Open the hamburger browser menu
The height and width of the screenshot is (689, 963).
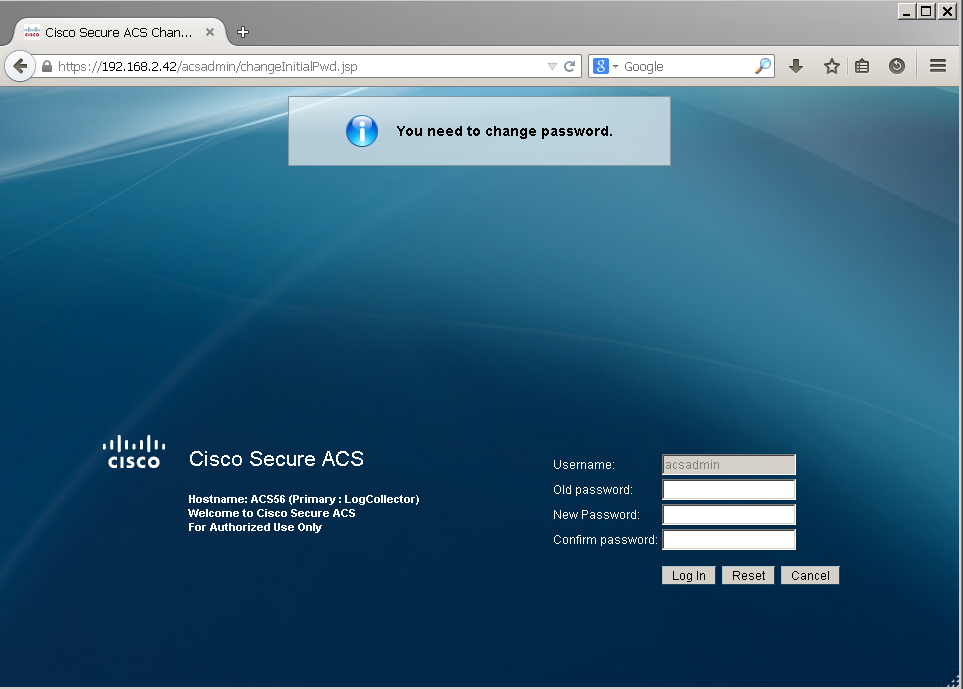[x=938, y=66]
